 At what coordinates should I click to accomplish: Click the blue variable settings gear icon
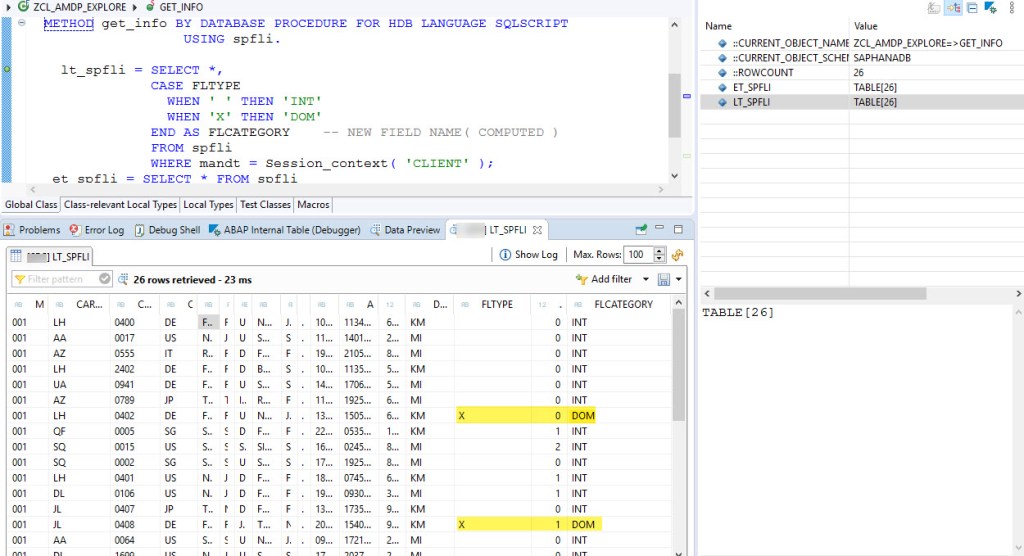991,8
